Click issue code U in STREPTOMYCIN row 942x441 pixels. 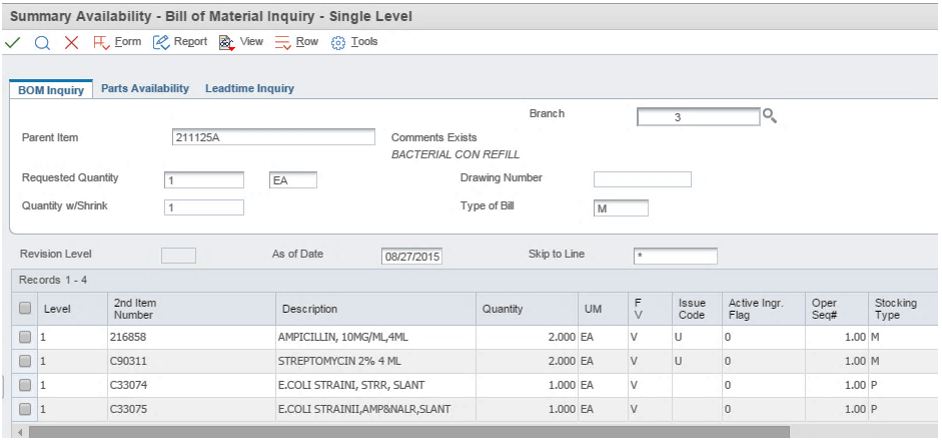(697, 362)
